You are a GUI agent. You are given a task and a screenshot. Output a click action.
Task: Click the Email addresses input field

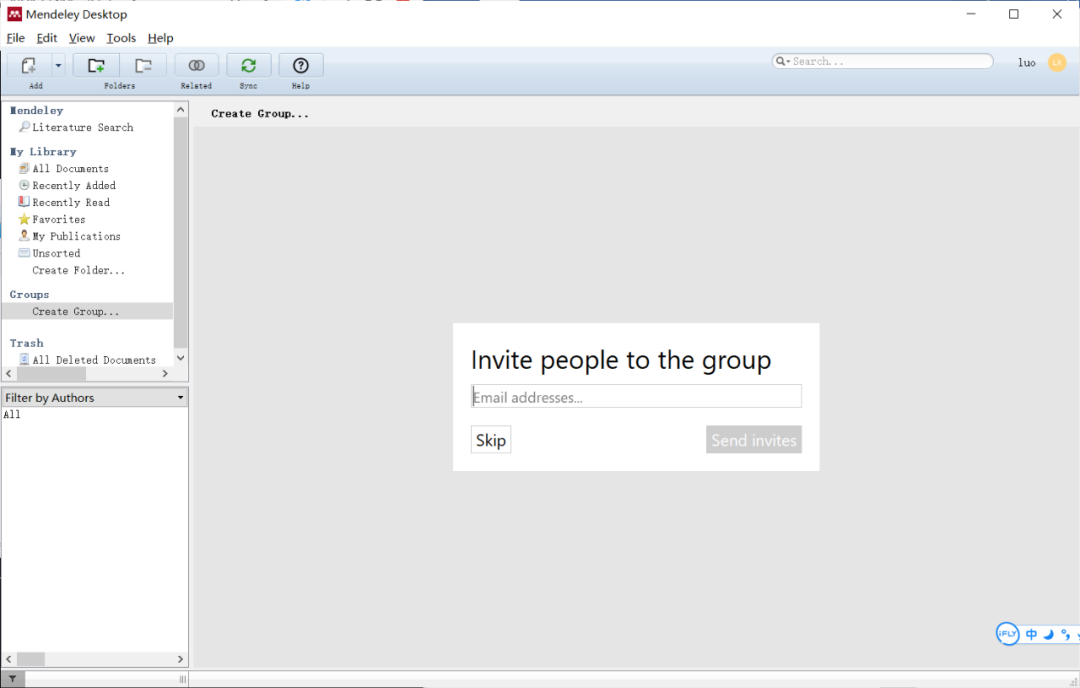tap(636, 397)
